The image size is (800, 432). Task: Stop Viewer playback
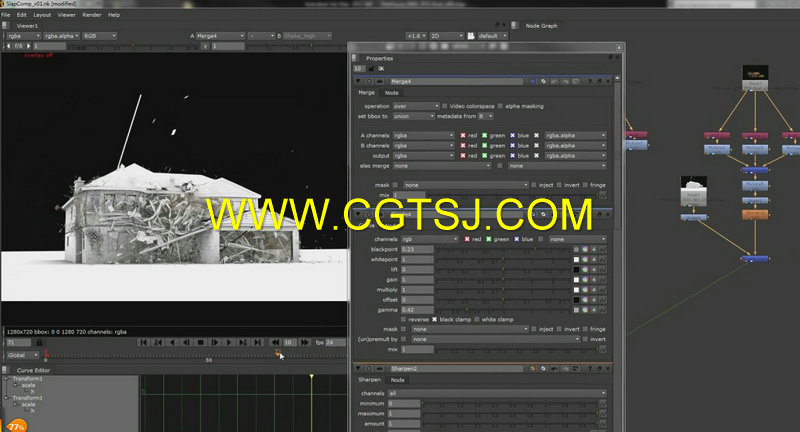click(x=201, y=342)
